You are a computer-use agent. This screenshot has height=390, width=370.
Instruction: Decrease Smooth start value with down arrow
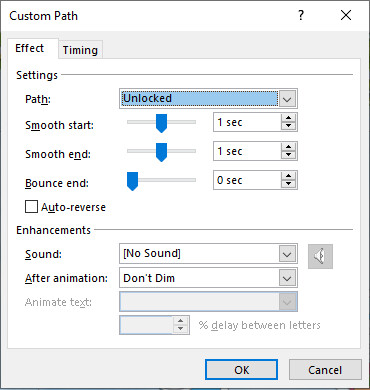click(288, 126)
